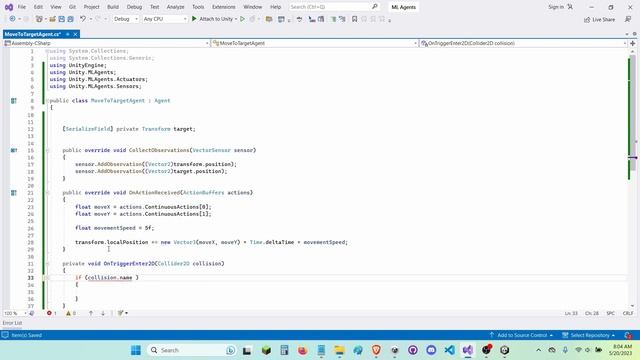The height and width of the screenshot is (360, 640).
Task: Open the Debug configuration dropdown
Action: (x=126, y=19)
